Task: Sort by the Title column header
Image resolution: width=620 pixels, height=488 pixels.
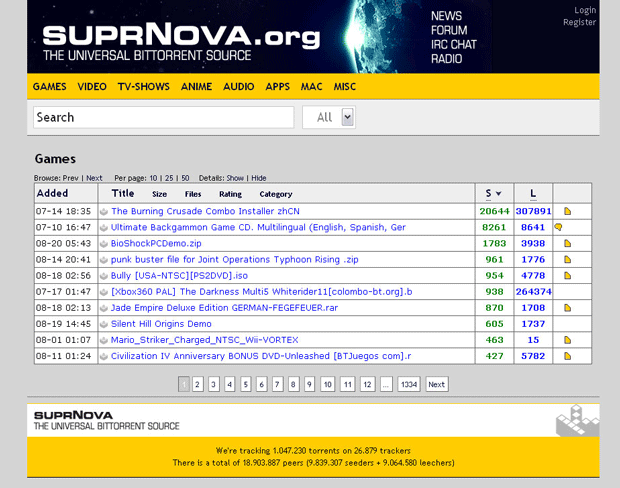Action: pyautogui.click(x=123, y=193)
